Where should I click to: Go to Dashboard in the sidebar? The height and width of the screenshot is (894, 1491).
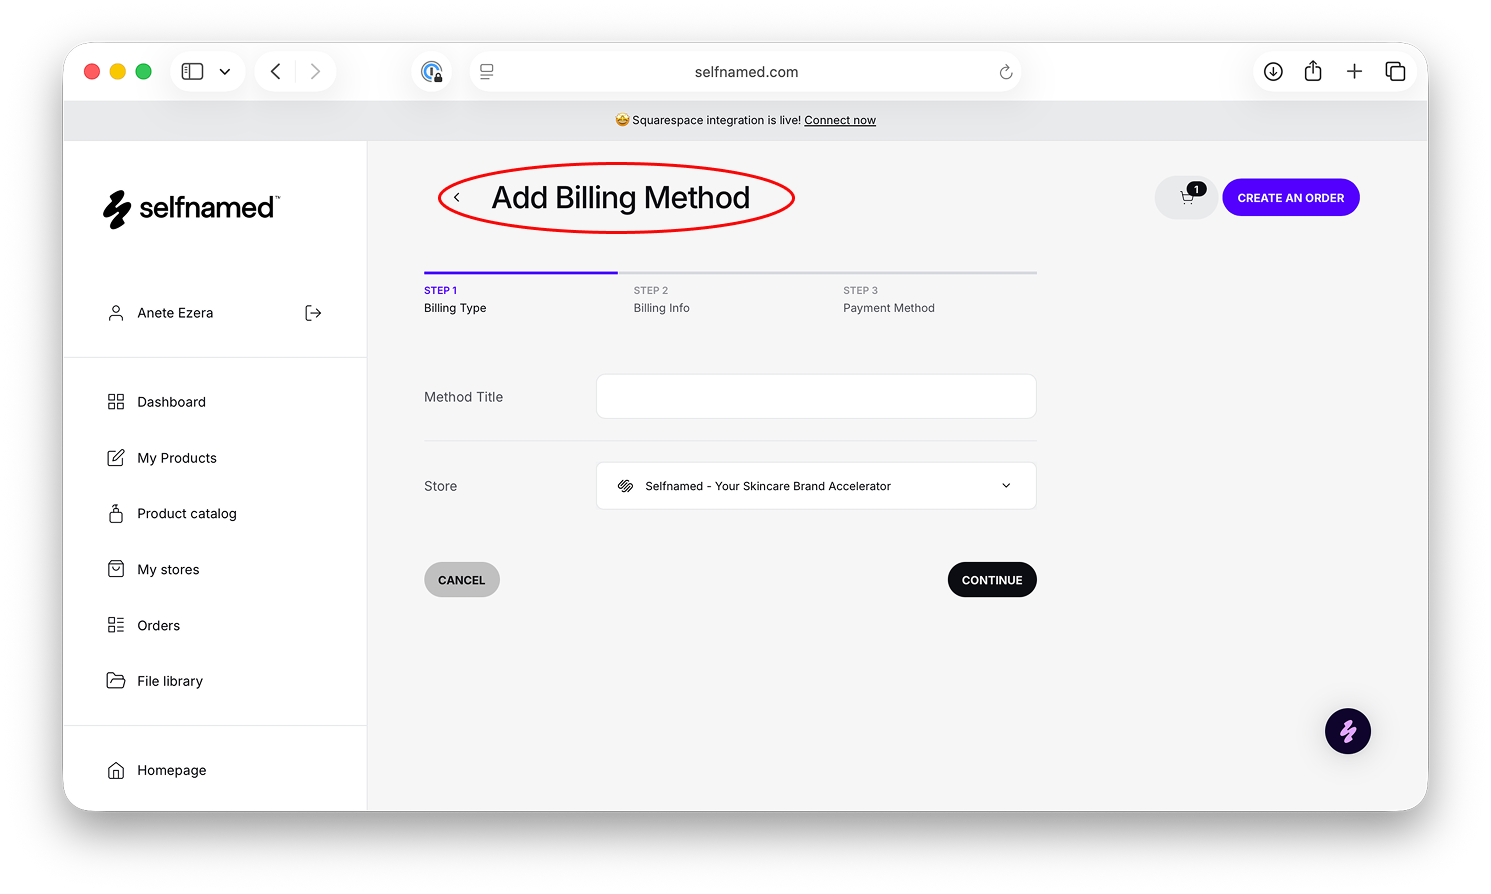pos(156,402)
